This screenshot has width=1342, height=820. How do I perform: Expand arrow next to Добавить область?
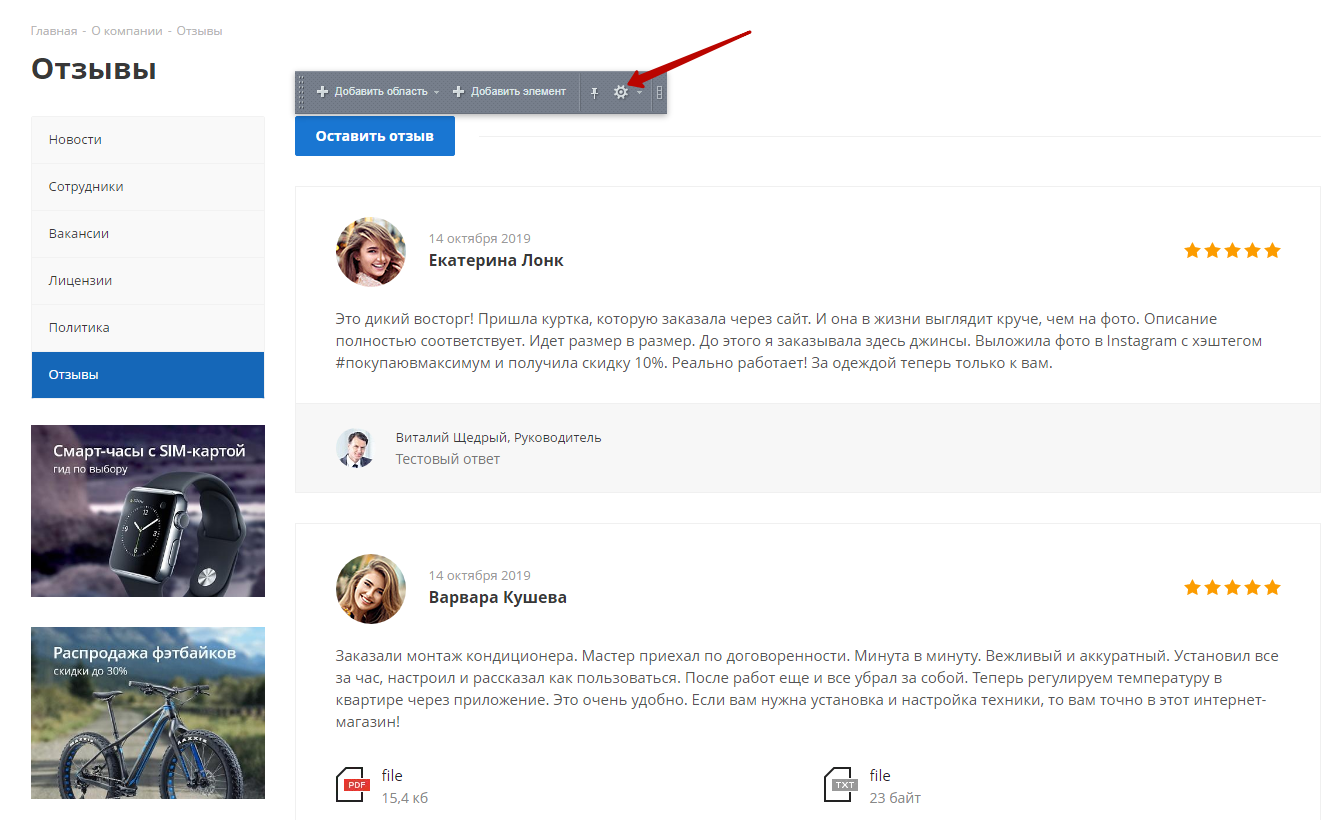436,93
